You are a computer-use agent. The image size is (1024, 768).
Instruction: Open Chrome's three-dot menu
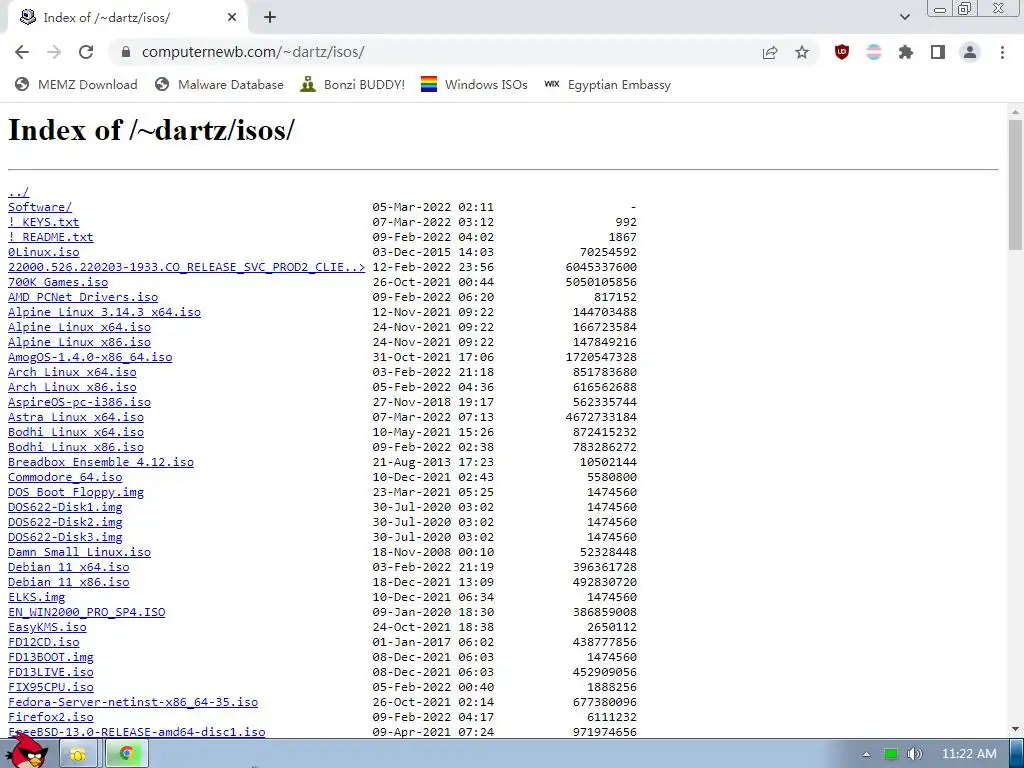(1002, 52)
